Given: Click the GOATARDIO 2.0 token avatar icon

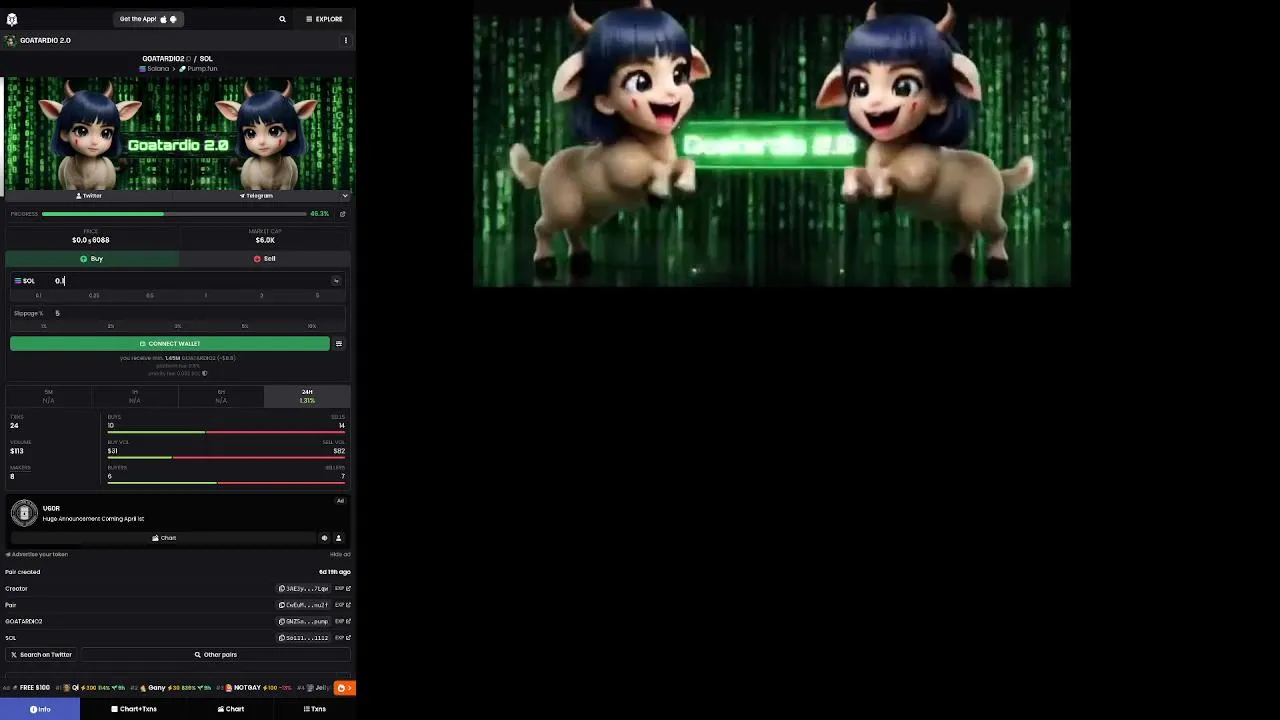Looking at the screenshot, I should [11, 41].
